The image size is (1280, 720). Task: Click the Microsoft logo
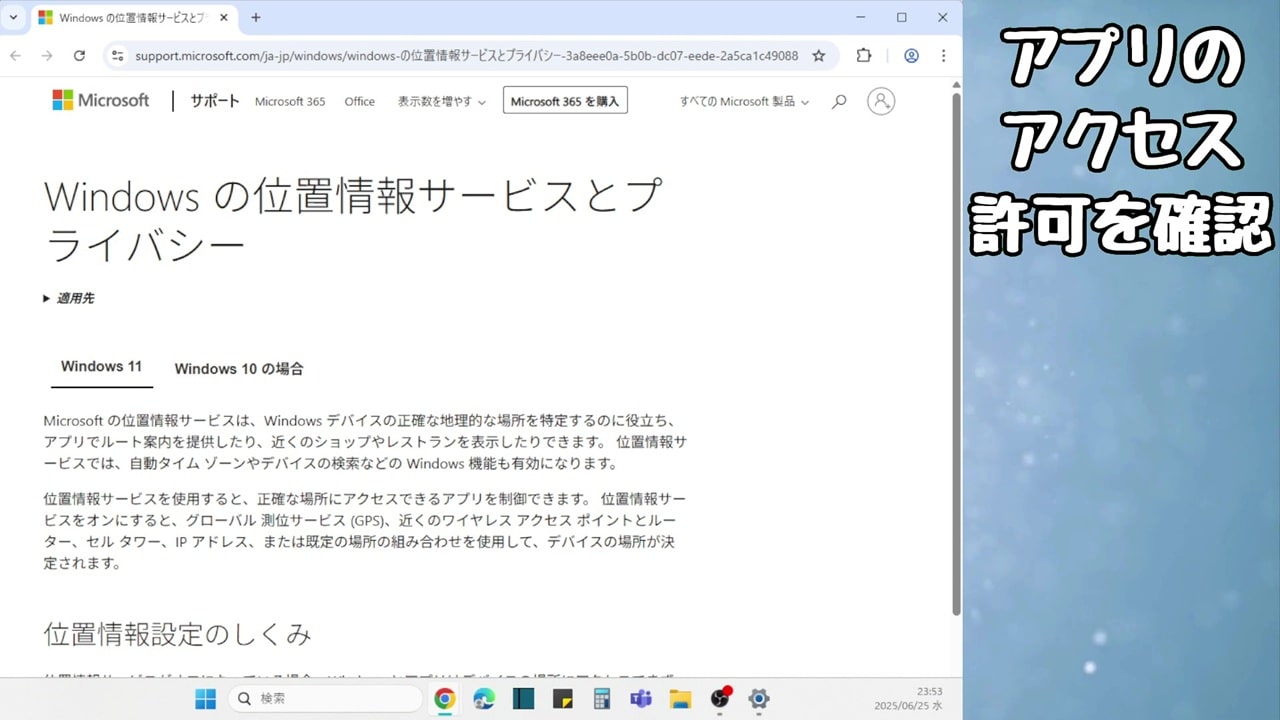pos(100,100)
